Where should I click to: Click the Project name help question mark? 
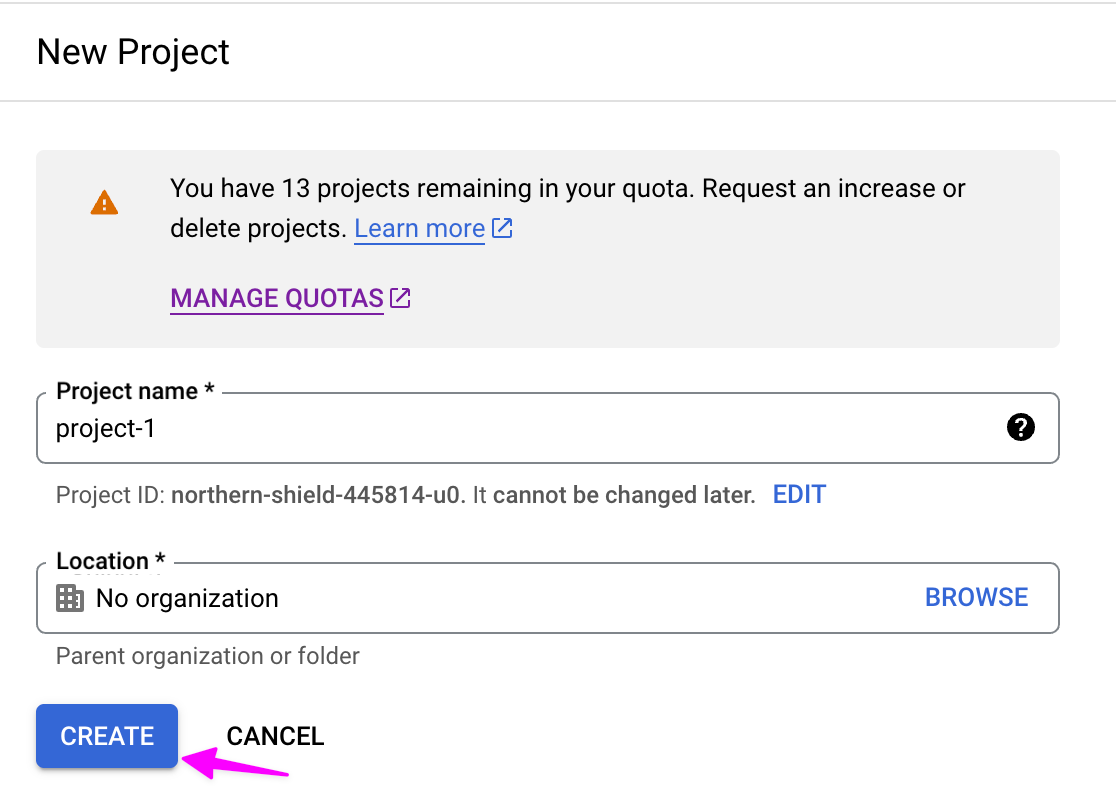1020,428
